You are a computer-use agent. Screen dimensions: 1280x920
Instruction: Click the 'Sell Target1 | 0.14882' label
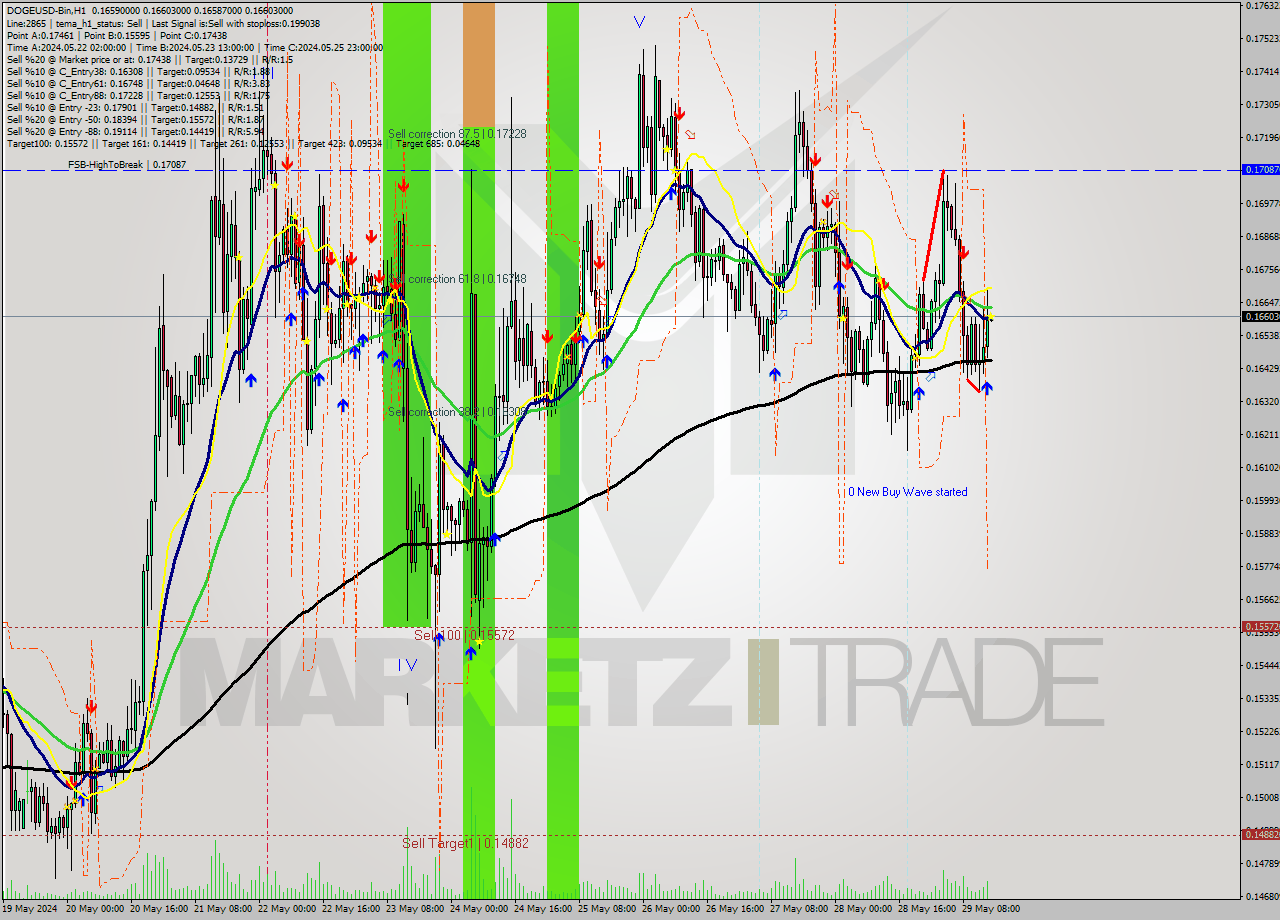pyautogui.click(x=465, y=843)
